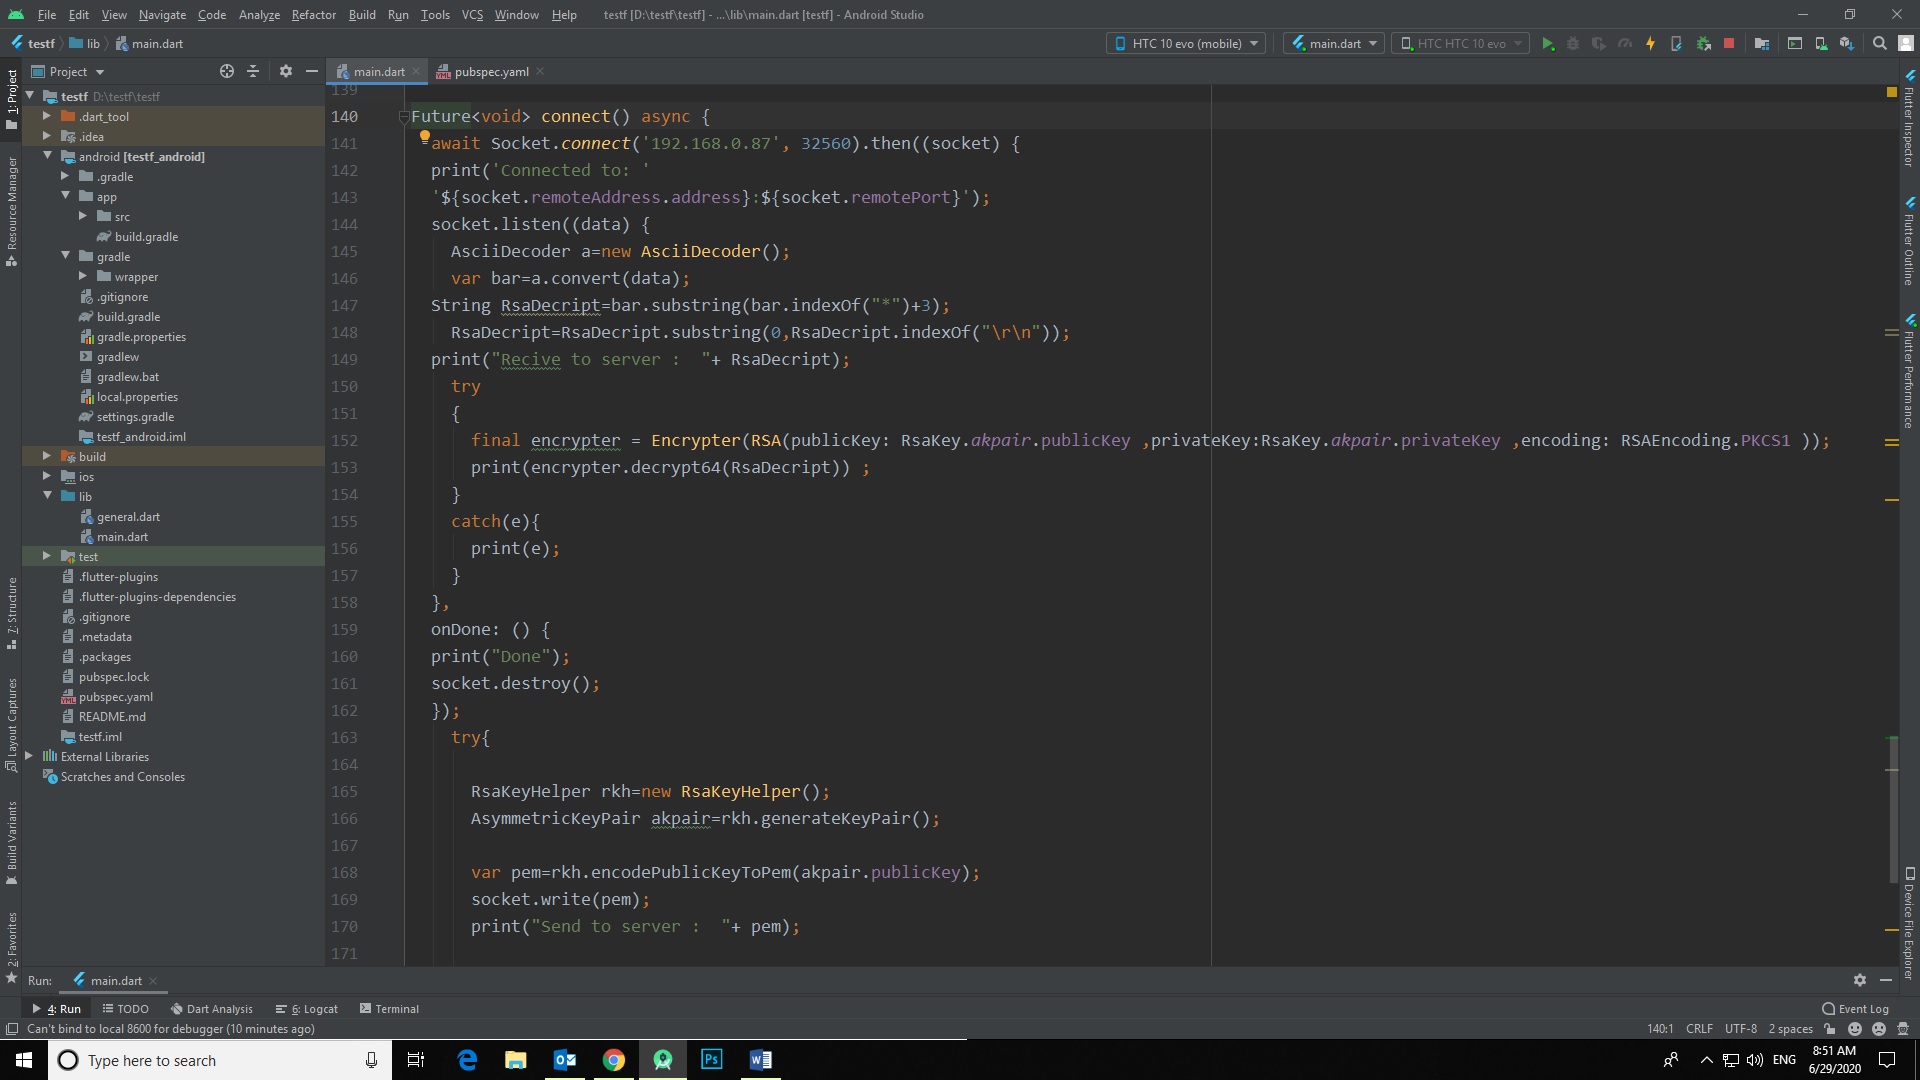This screenshot has height=1080, width=1920.
Task: Open the Event Log
Action: [1858, 1009]
